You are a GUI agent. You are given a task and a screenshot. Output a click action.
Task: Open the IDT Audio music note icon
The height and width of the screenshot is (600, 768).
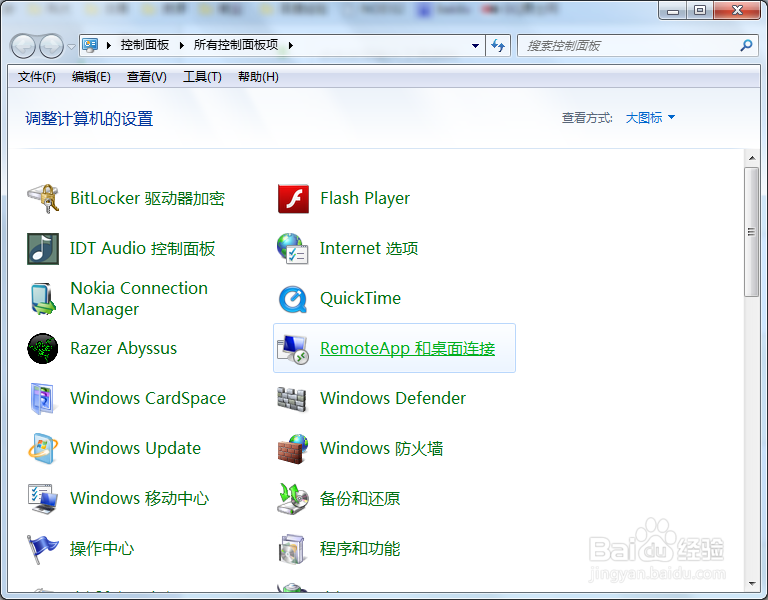43,249
